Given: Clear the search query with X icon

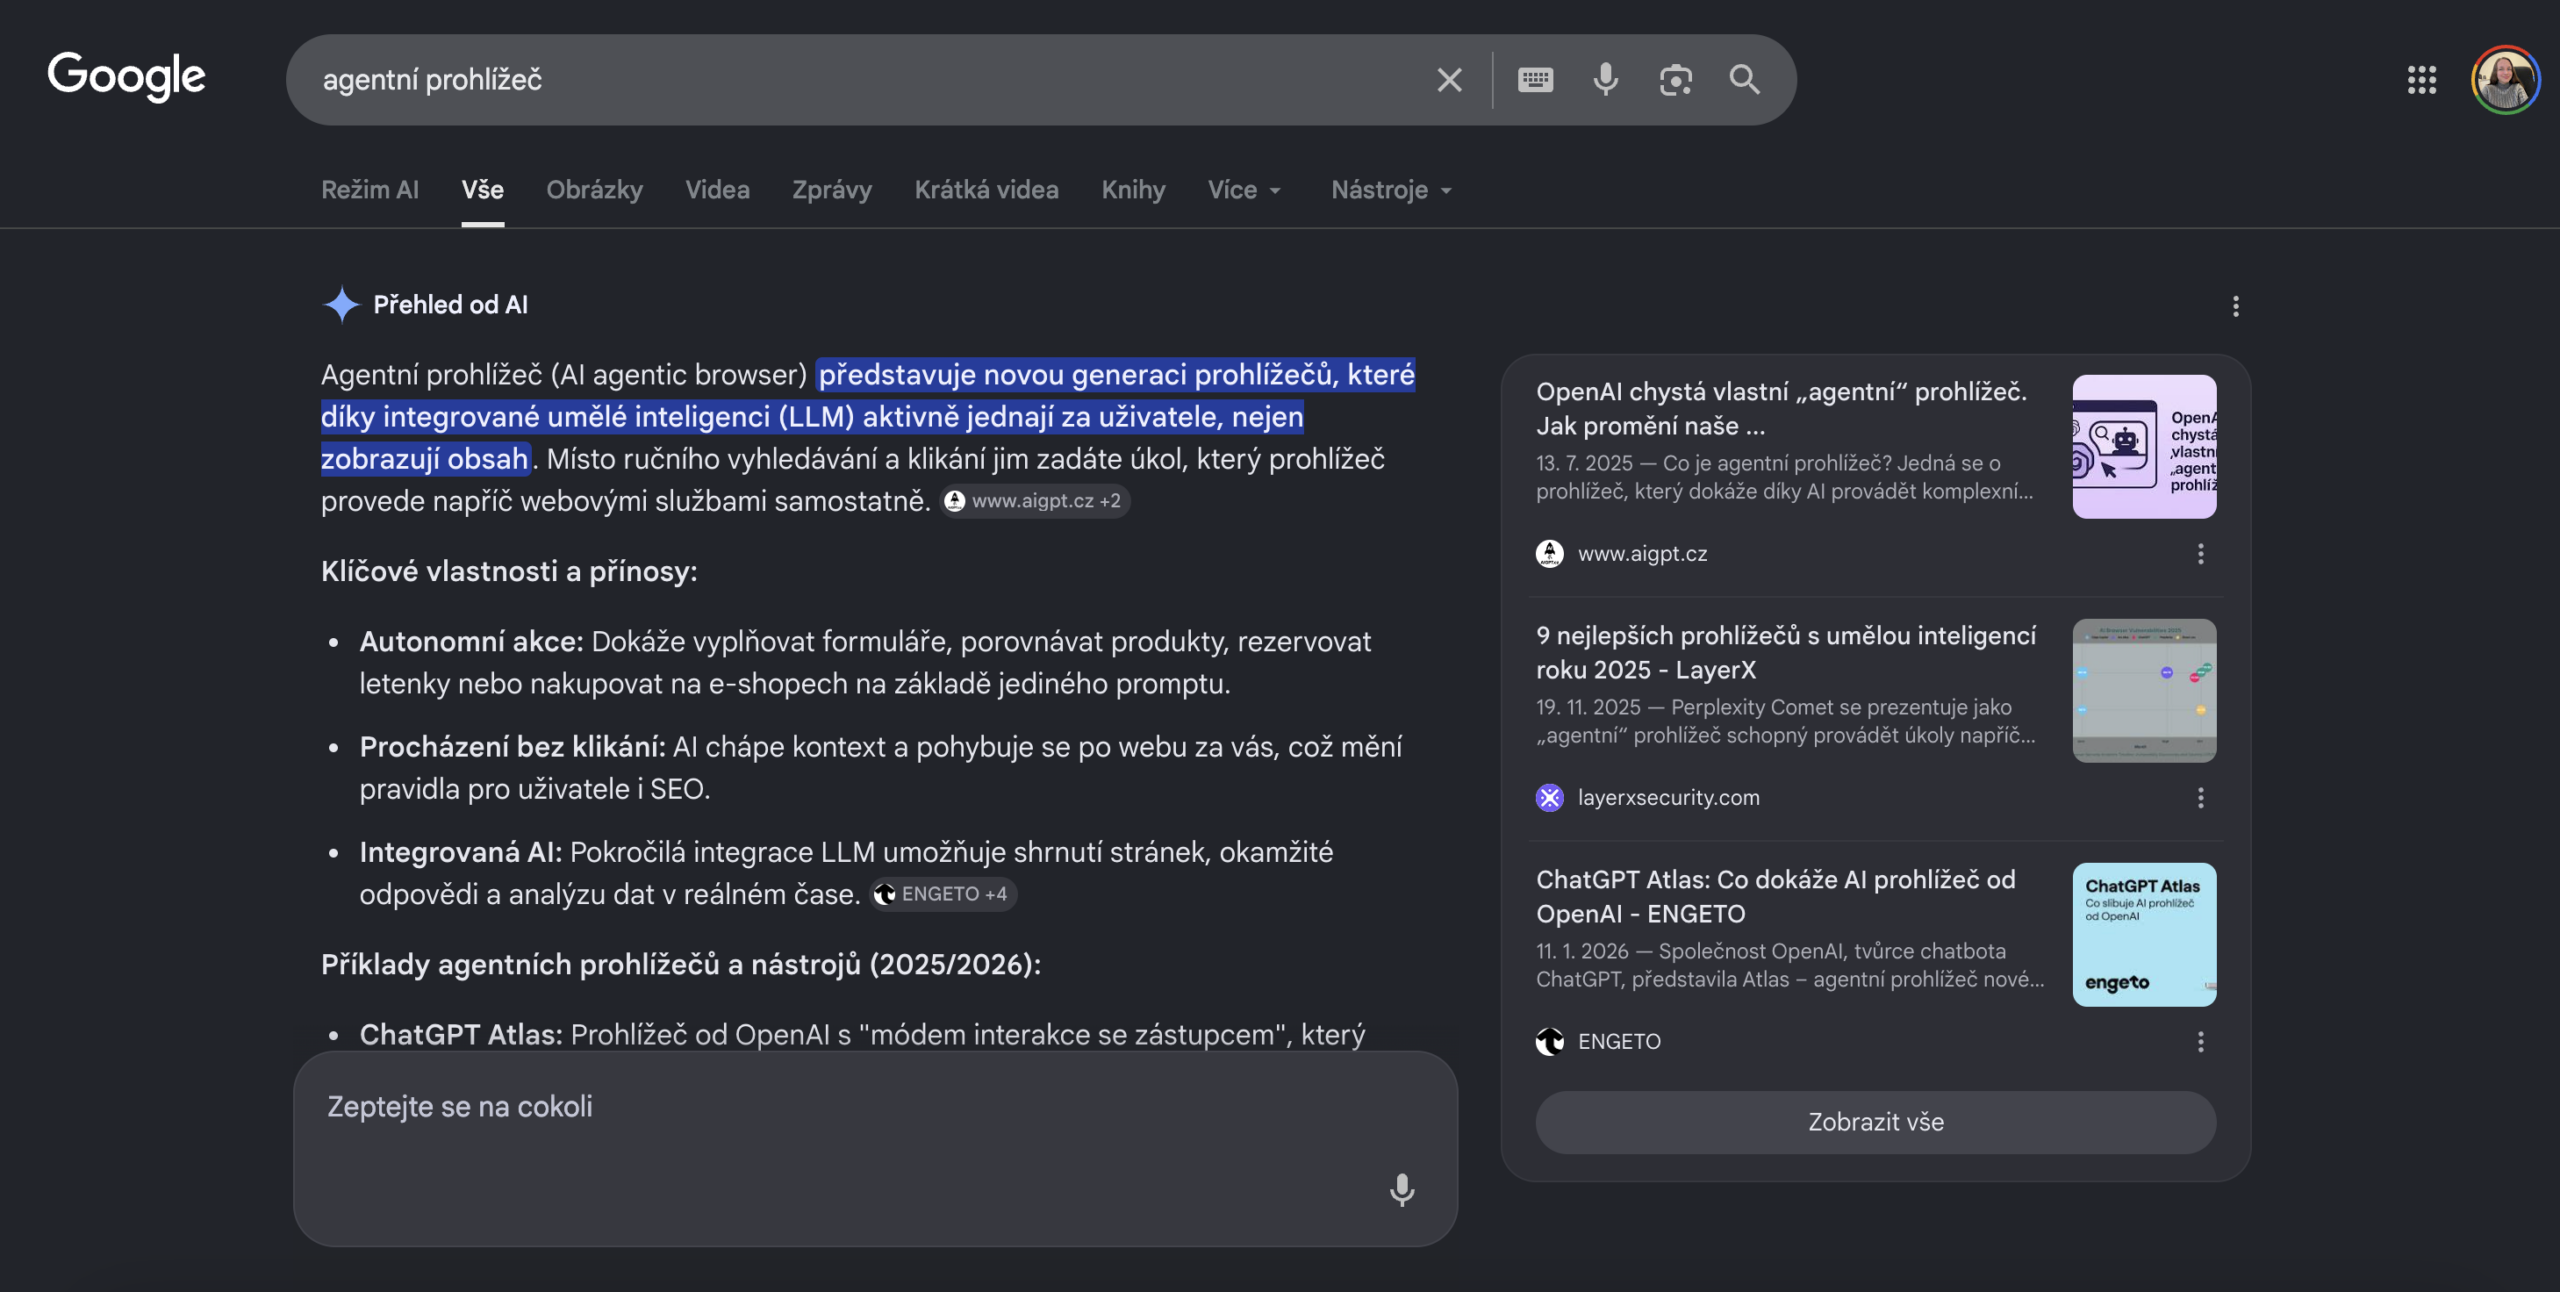Looking at the screenshot, I should point(1449,80).
